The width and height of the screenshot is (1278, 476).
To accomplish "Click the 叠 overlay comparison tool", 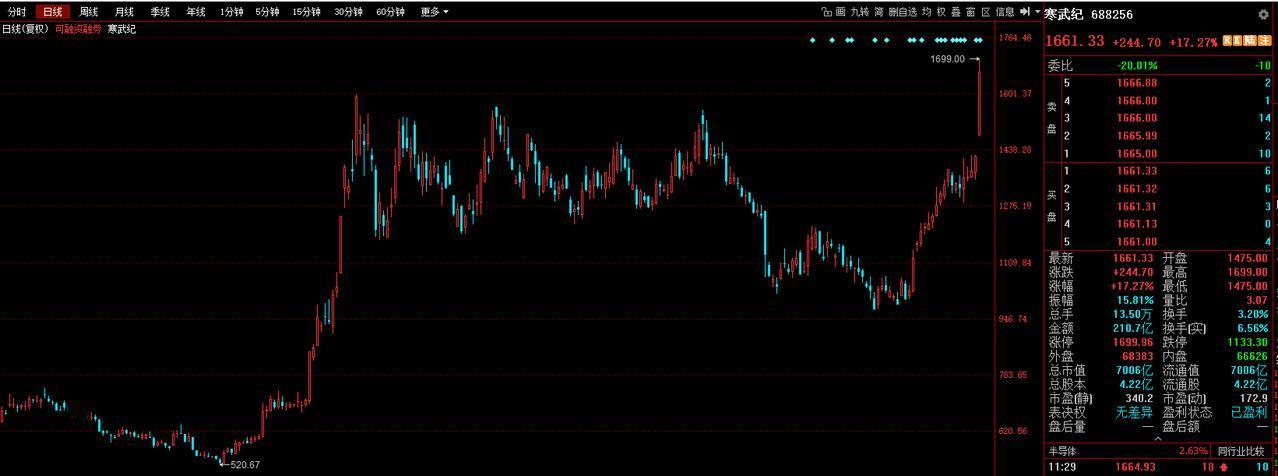I will (956, 12).
